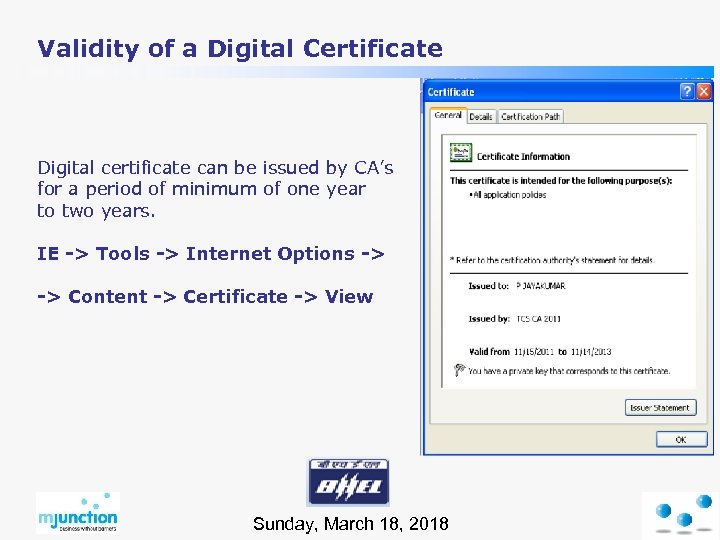
Task: Click the Issuer Statement button
Action: point(660,407)
